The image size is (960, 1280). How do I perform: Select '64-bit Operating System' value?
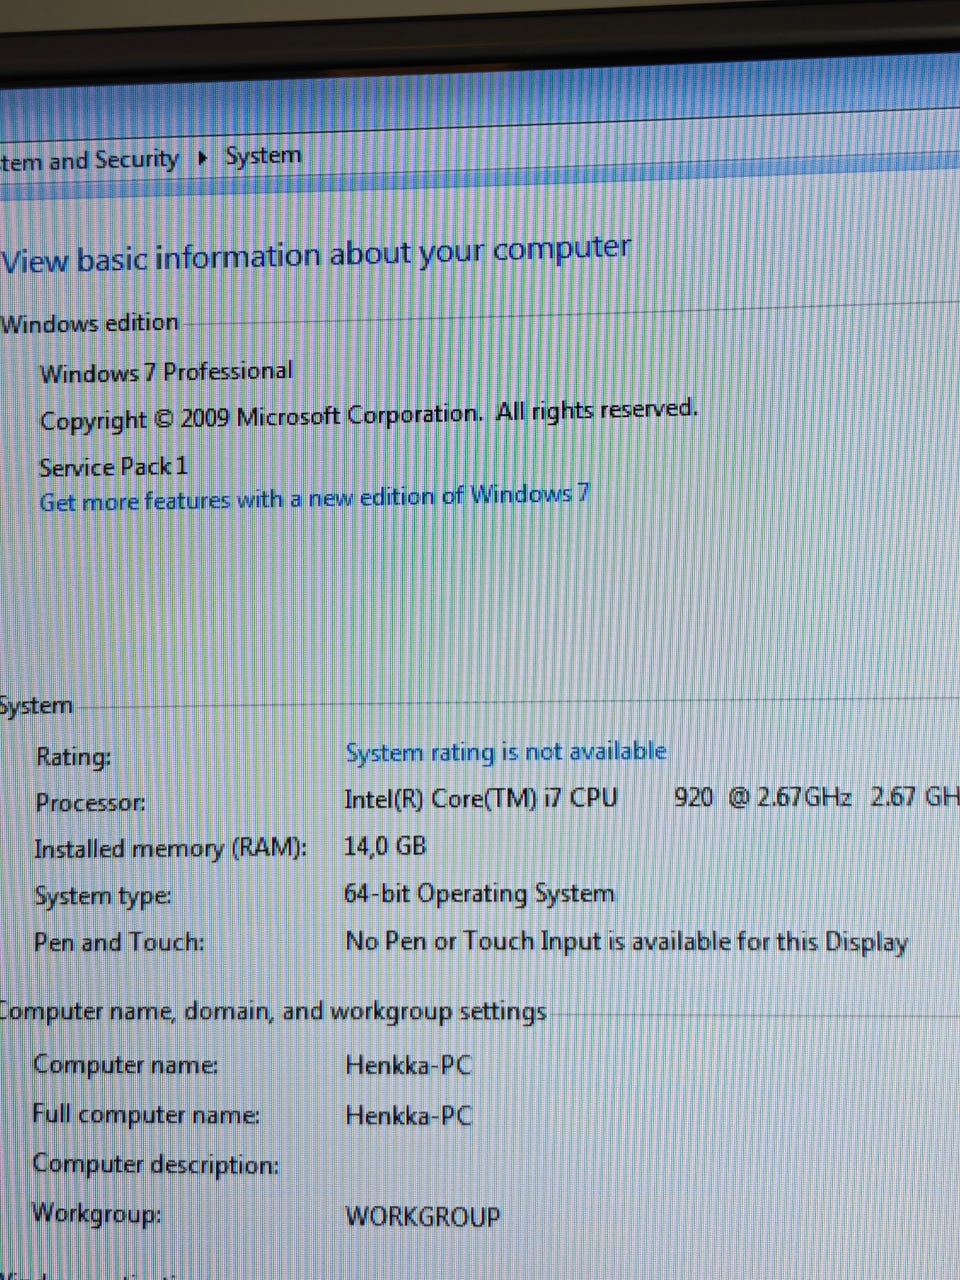[479, 893]
